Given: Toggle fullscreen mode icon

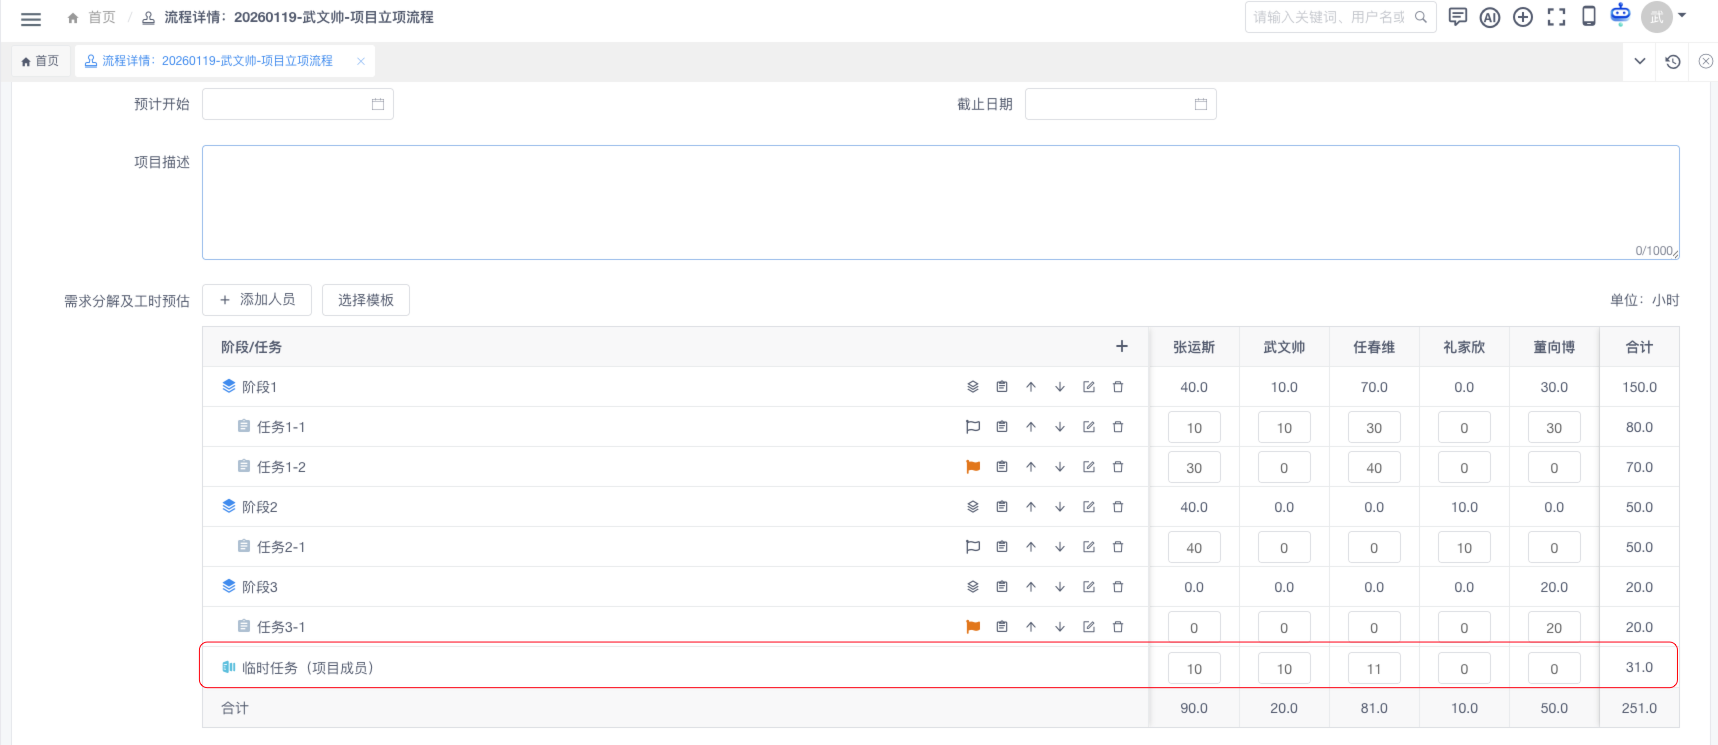Looking at the screenshot, I should tap(1556, 17).
